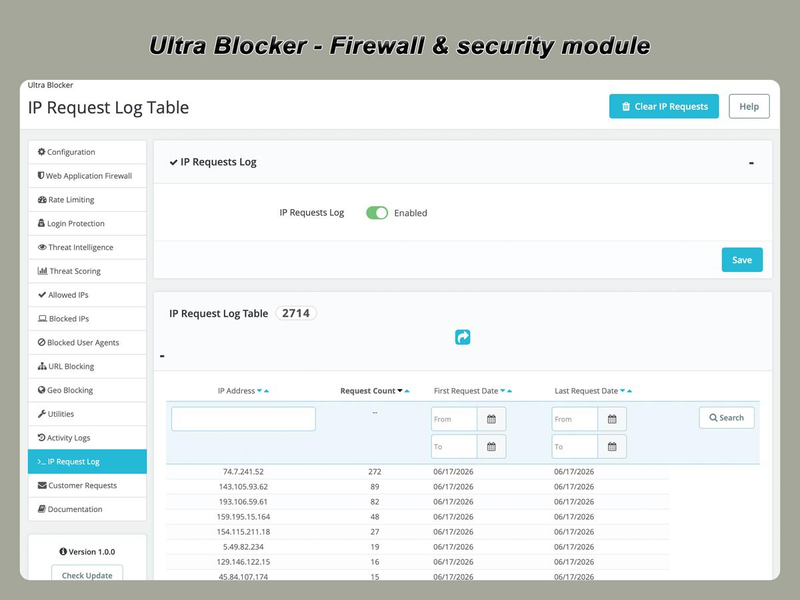Screen dimensions: 800x600
Task: Click the Search button
Action: click(727, 417)
